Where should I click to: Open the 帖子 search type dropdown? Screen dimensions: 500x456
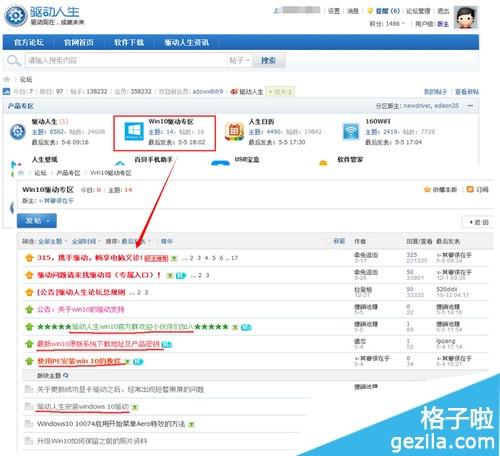239,60
